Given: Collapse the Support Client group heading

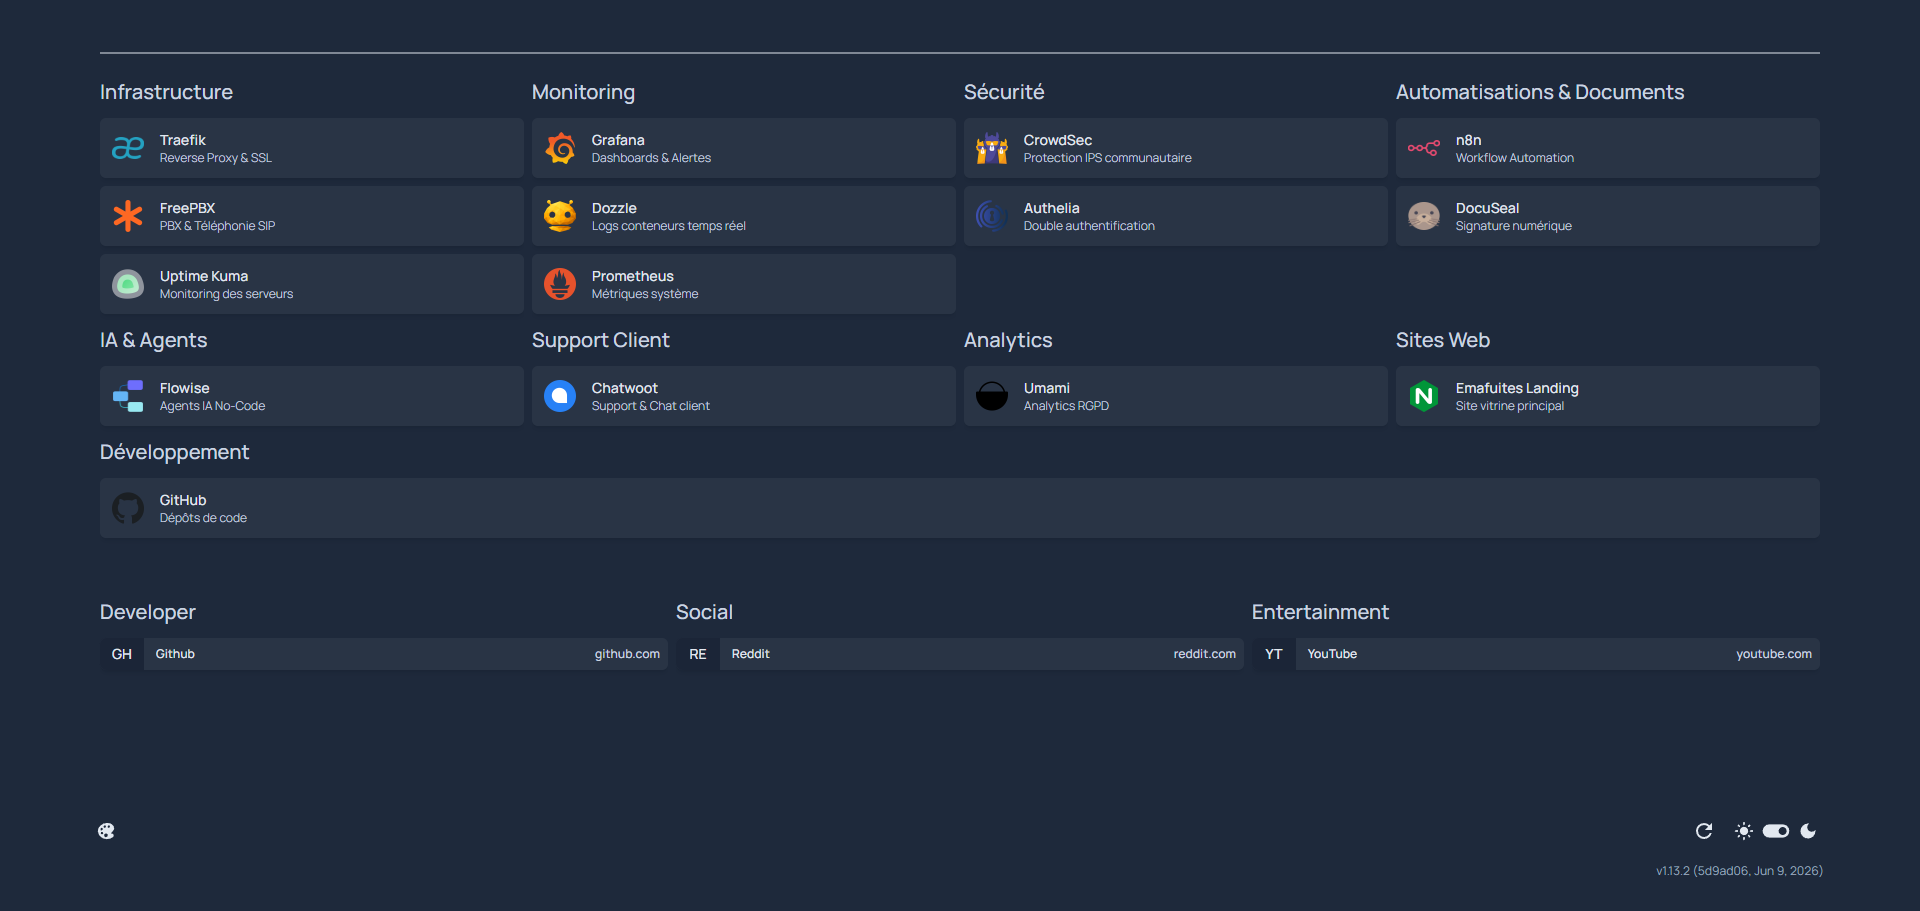Looking at the screenshot, I should click(601, 340).
